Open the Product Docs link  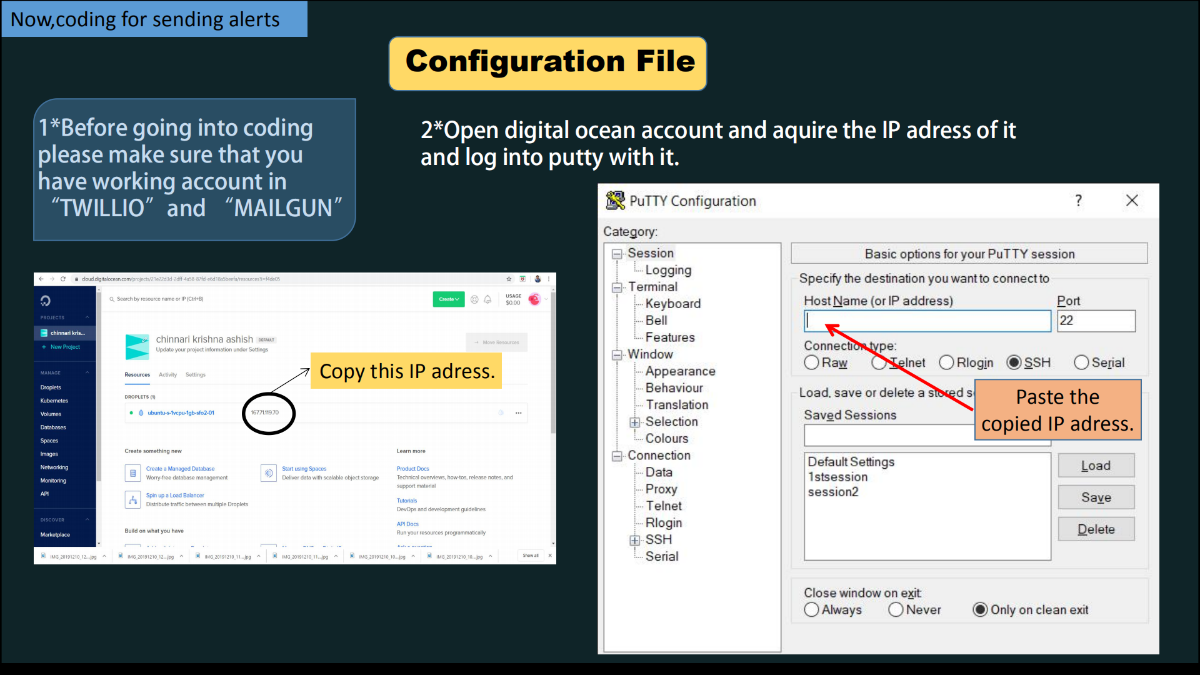click(x=413, y=469)
